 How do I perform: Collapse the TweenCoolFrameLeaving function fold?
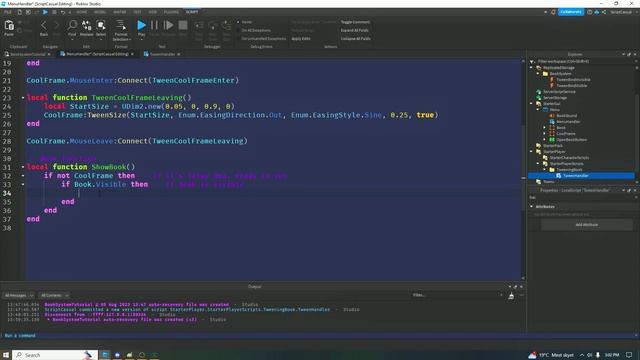coord(22,98)
